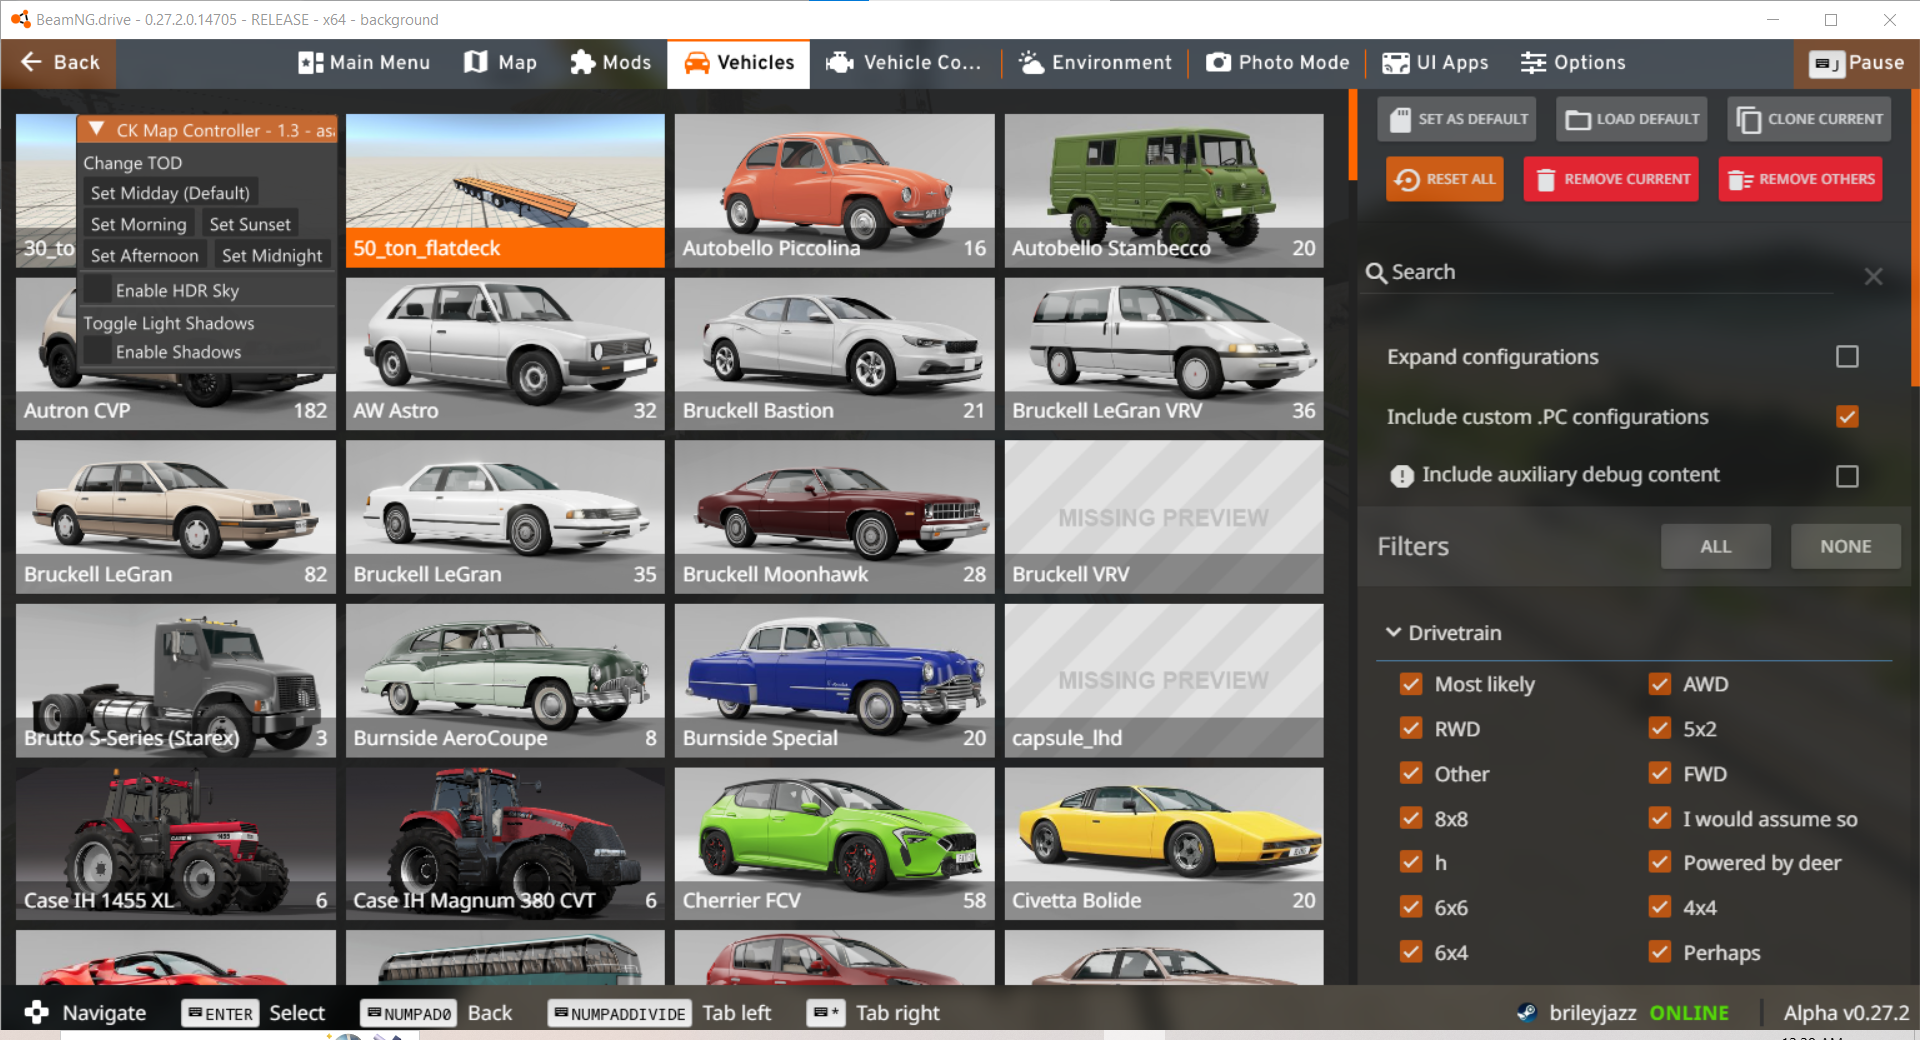Select the AW Astro thumbnail
Image resolution: width=1920 pixels, height=1040 pixels.
click(505, 354)
